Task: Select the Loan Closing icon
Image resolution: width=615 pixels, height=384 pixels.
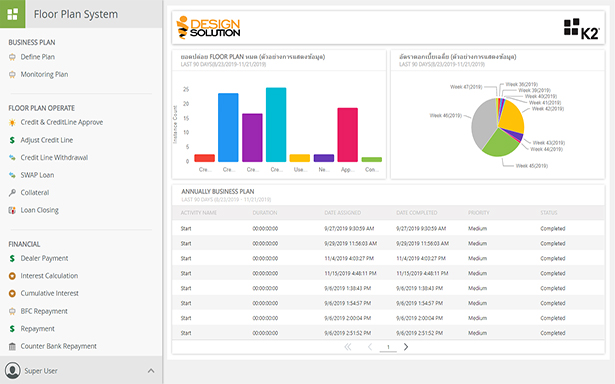Action: pyautogui.click(x=12, y=210)
